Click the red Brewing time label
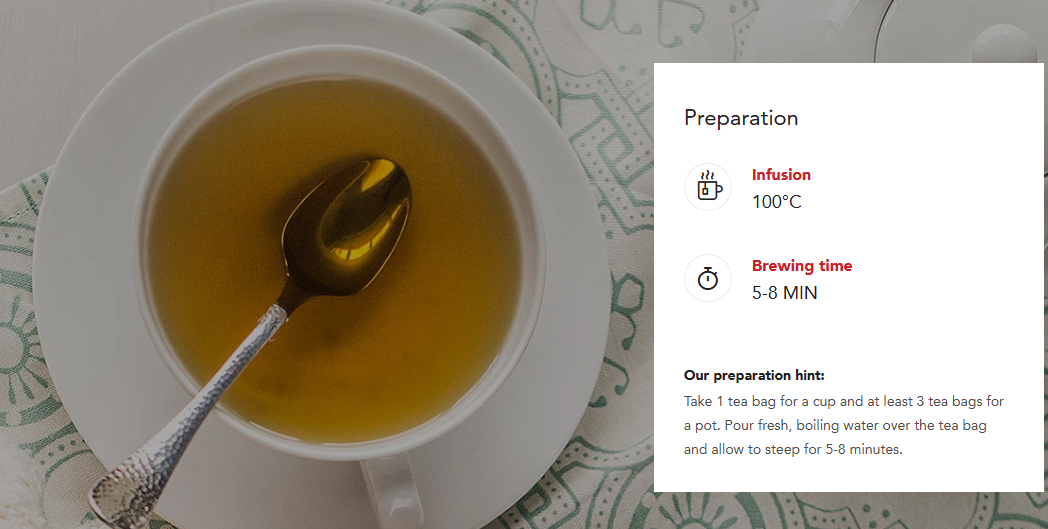Image resolution: width=1048 pixels, height=529 pixels. coord(801,266)
